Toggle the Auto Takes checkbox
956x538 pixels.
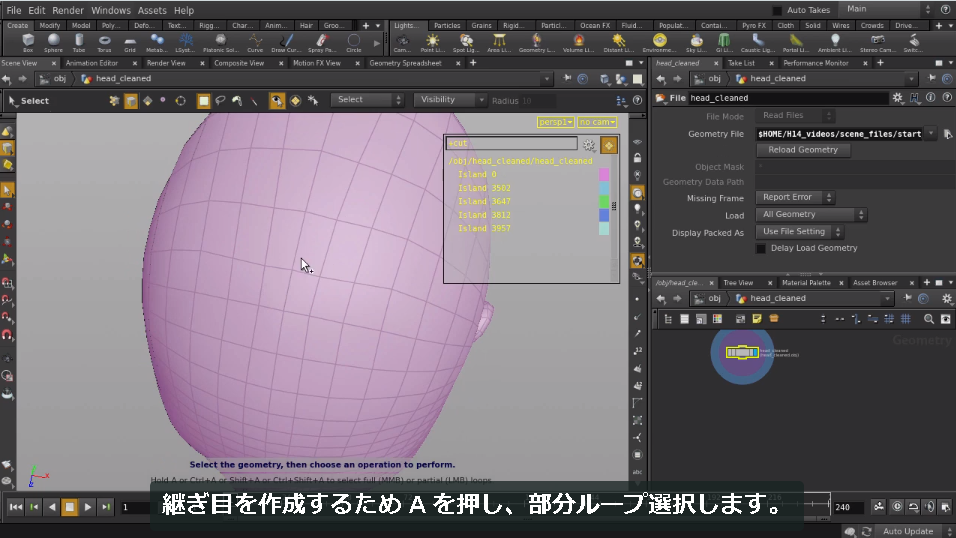(x=777, y=10)
